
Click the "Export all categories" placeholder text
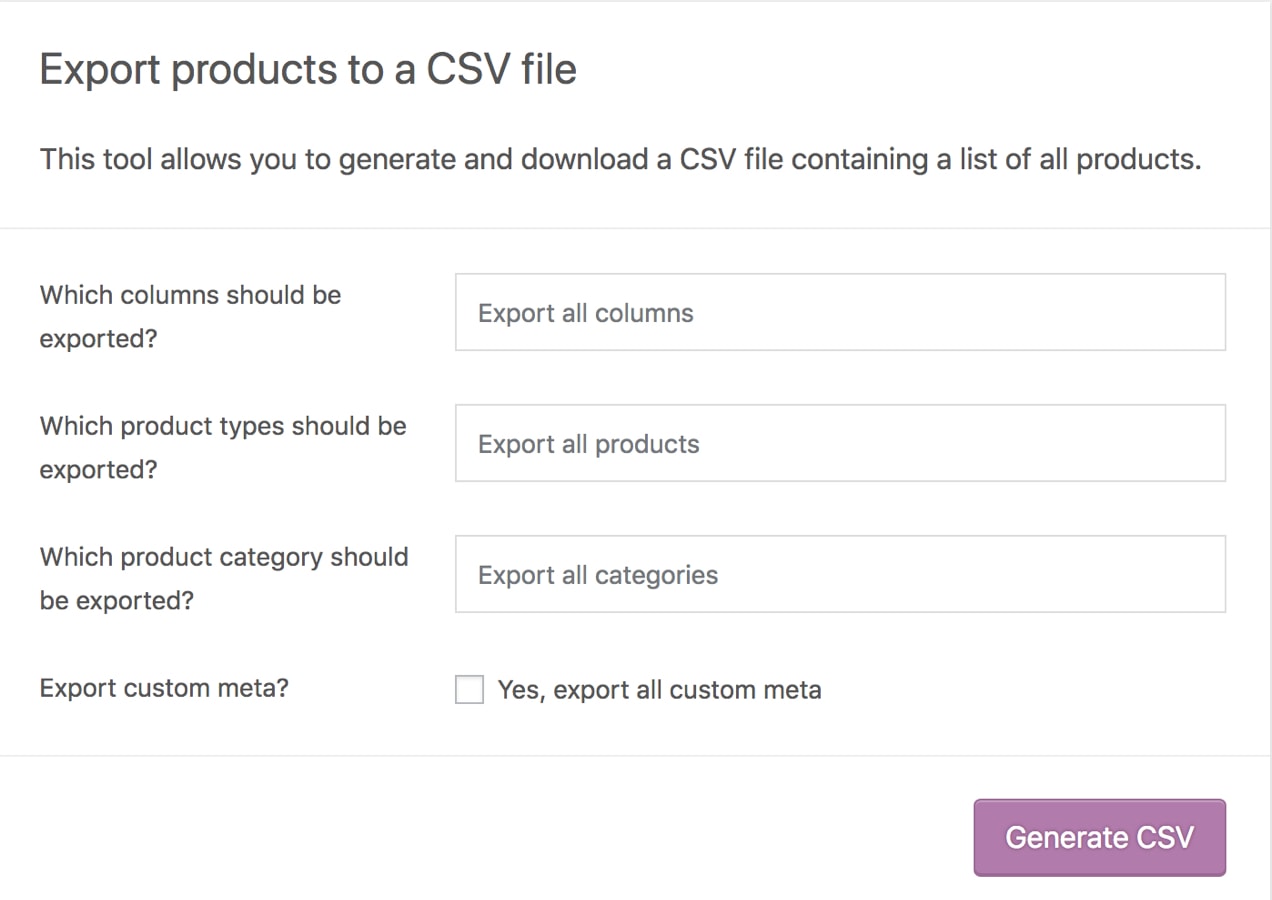point(597,575)
